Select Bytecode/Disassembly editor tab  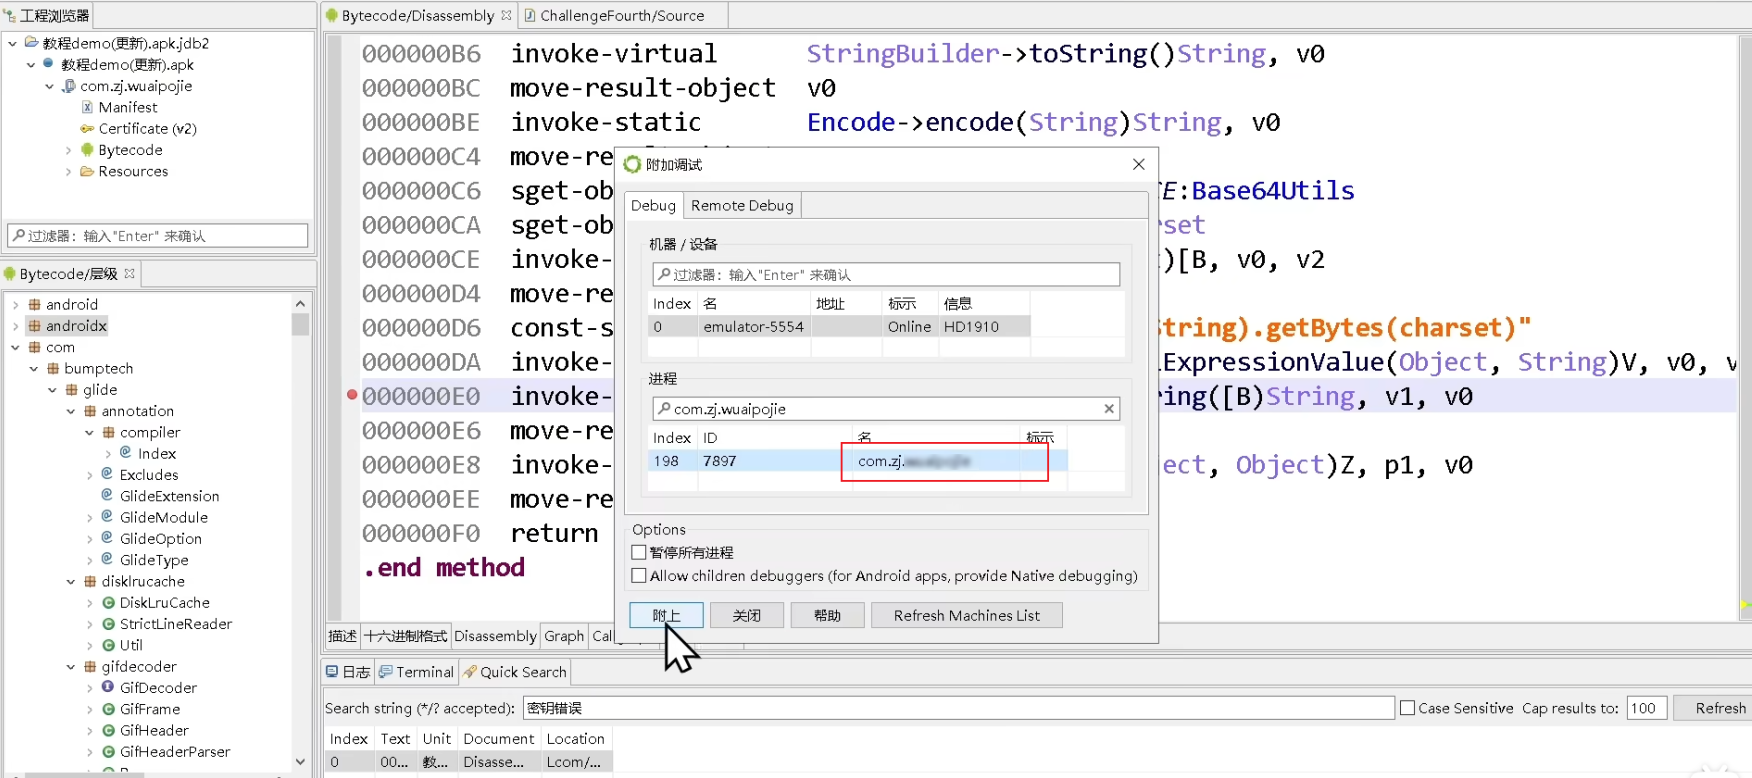click(x=418, y=15)
